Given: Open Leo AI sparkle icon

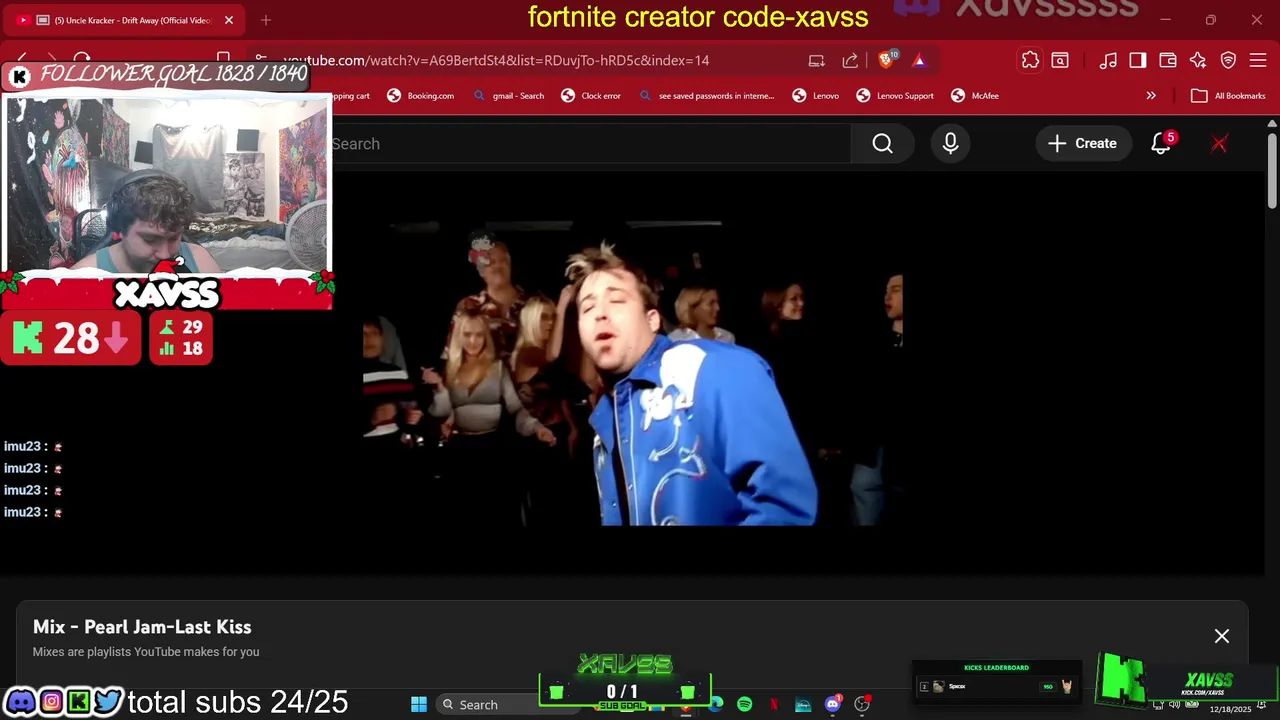Looking at the screenshot, I should click(1198, 60).
